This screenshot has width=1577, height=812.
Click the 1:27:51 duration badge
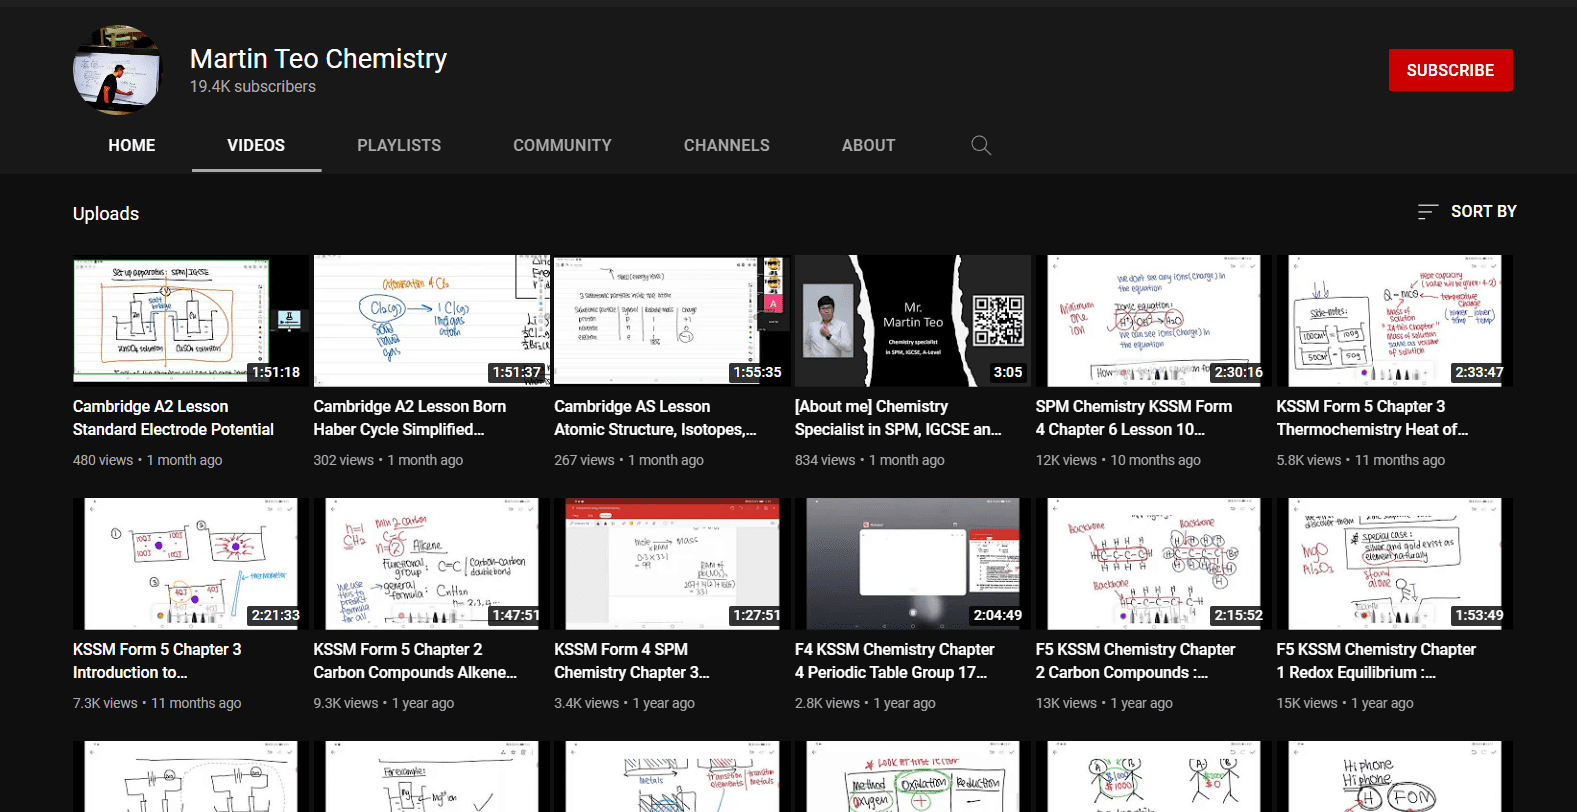click(757, 615)
